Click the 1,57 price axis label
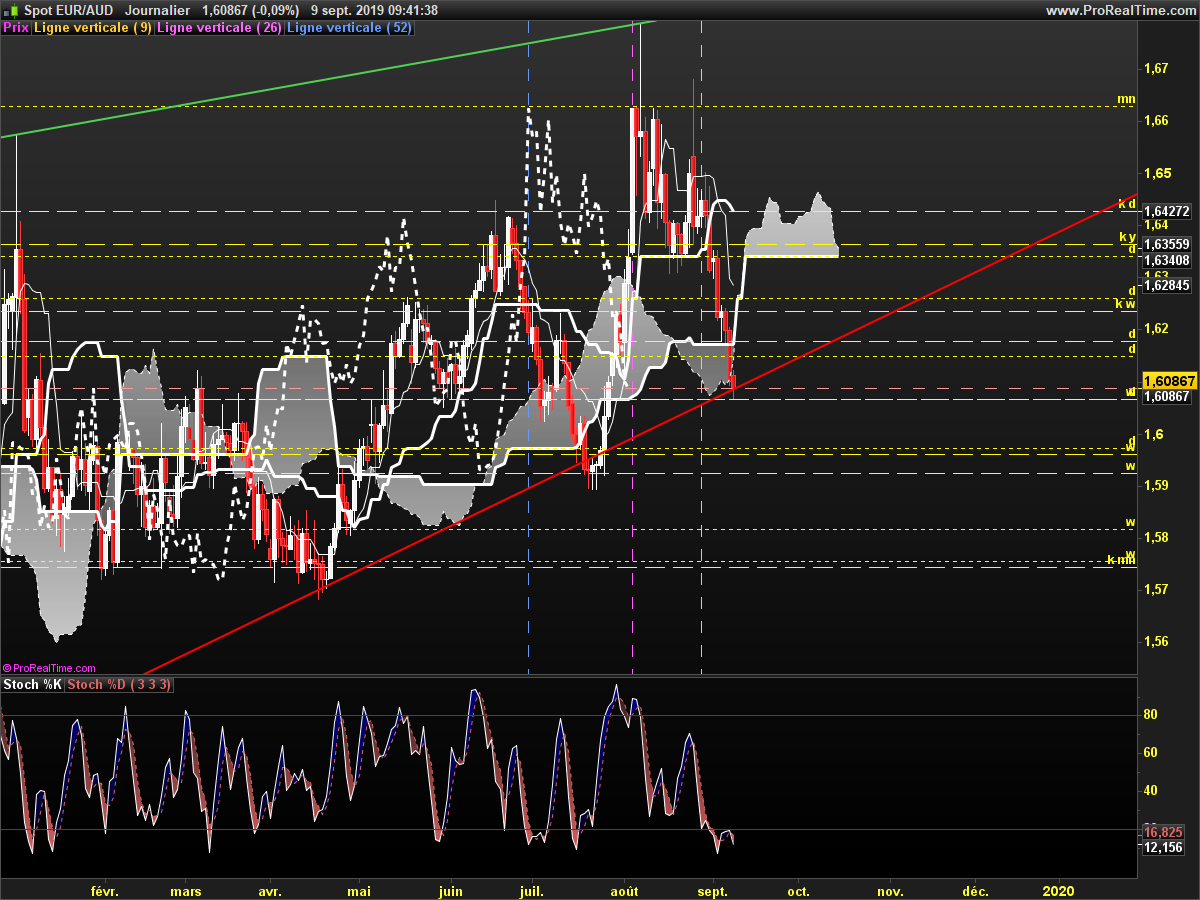 [x=1156, y=589]
